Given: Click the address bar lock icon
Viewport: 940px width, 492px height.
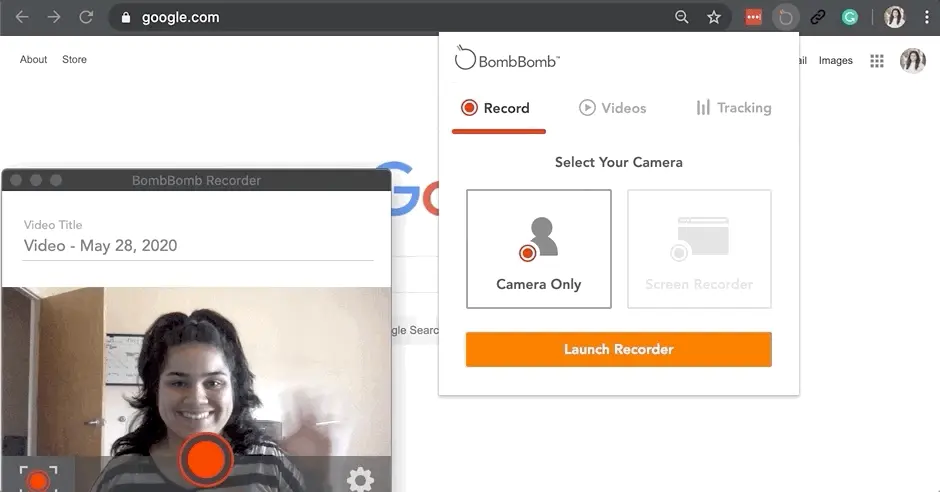Looking at the screenshot, I should coord(125,18).
